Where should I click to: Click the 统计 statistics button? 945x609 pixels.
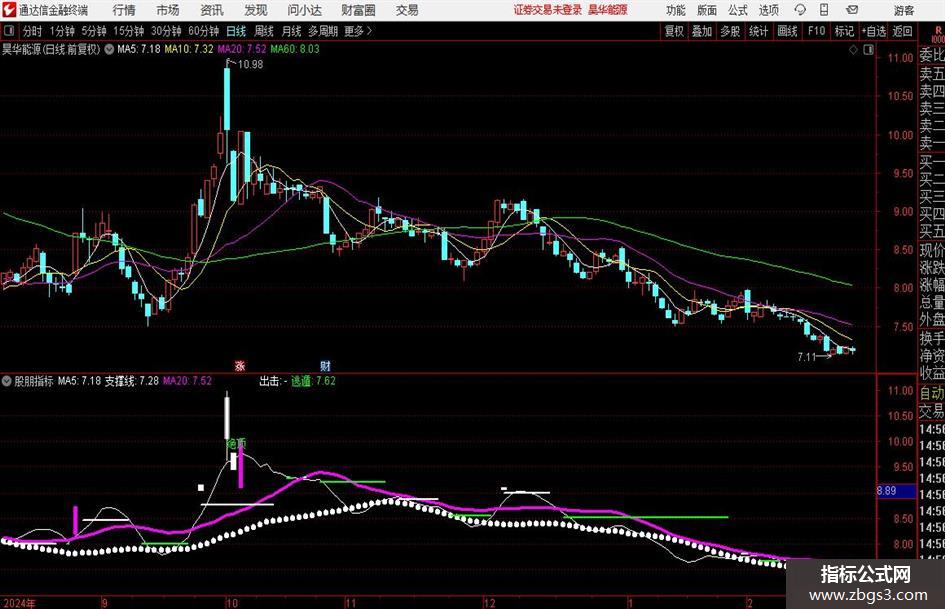758,31
